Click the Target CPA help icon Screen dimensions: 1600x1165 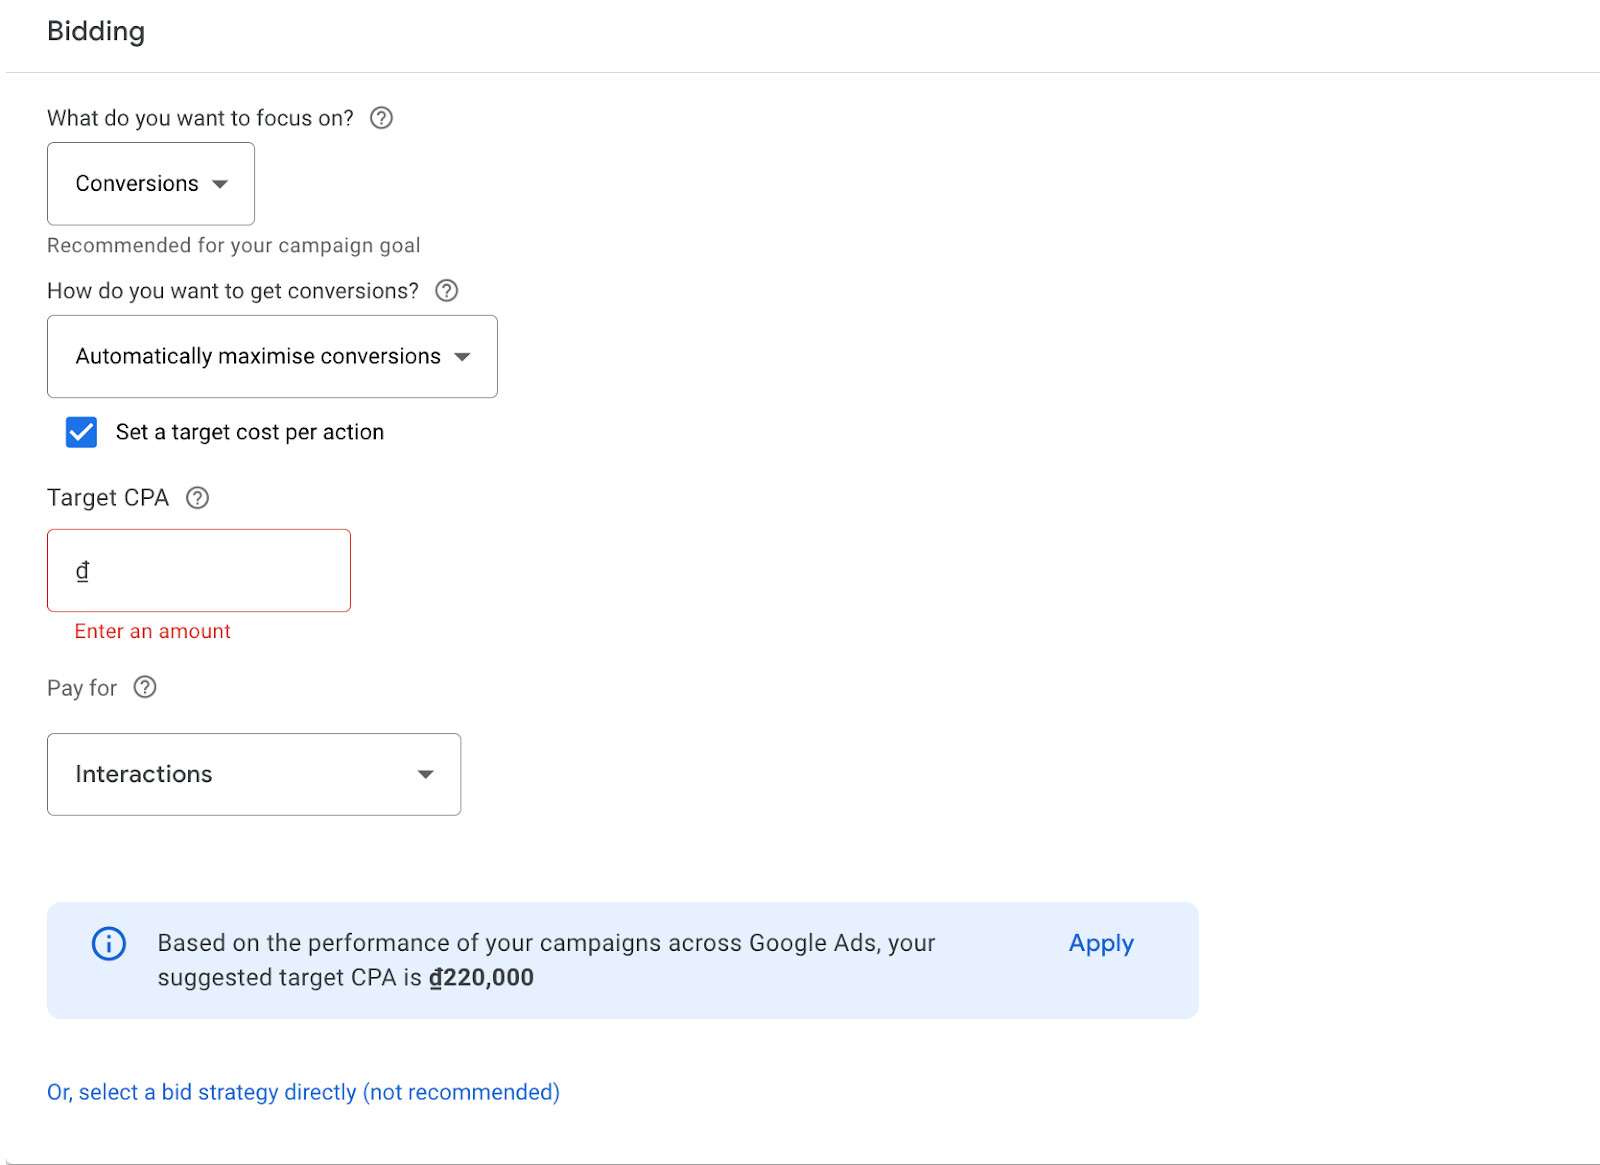(x=198, y=498)
